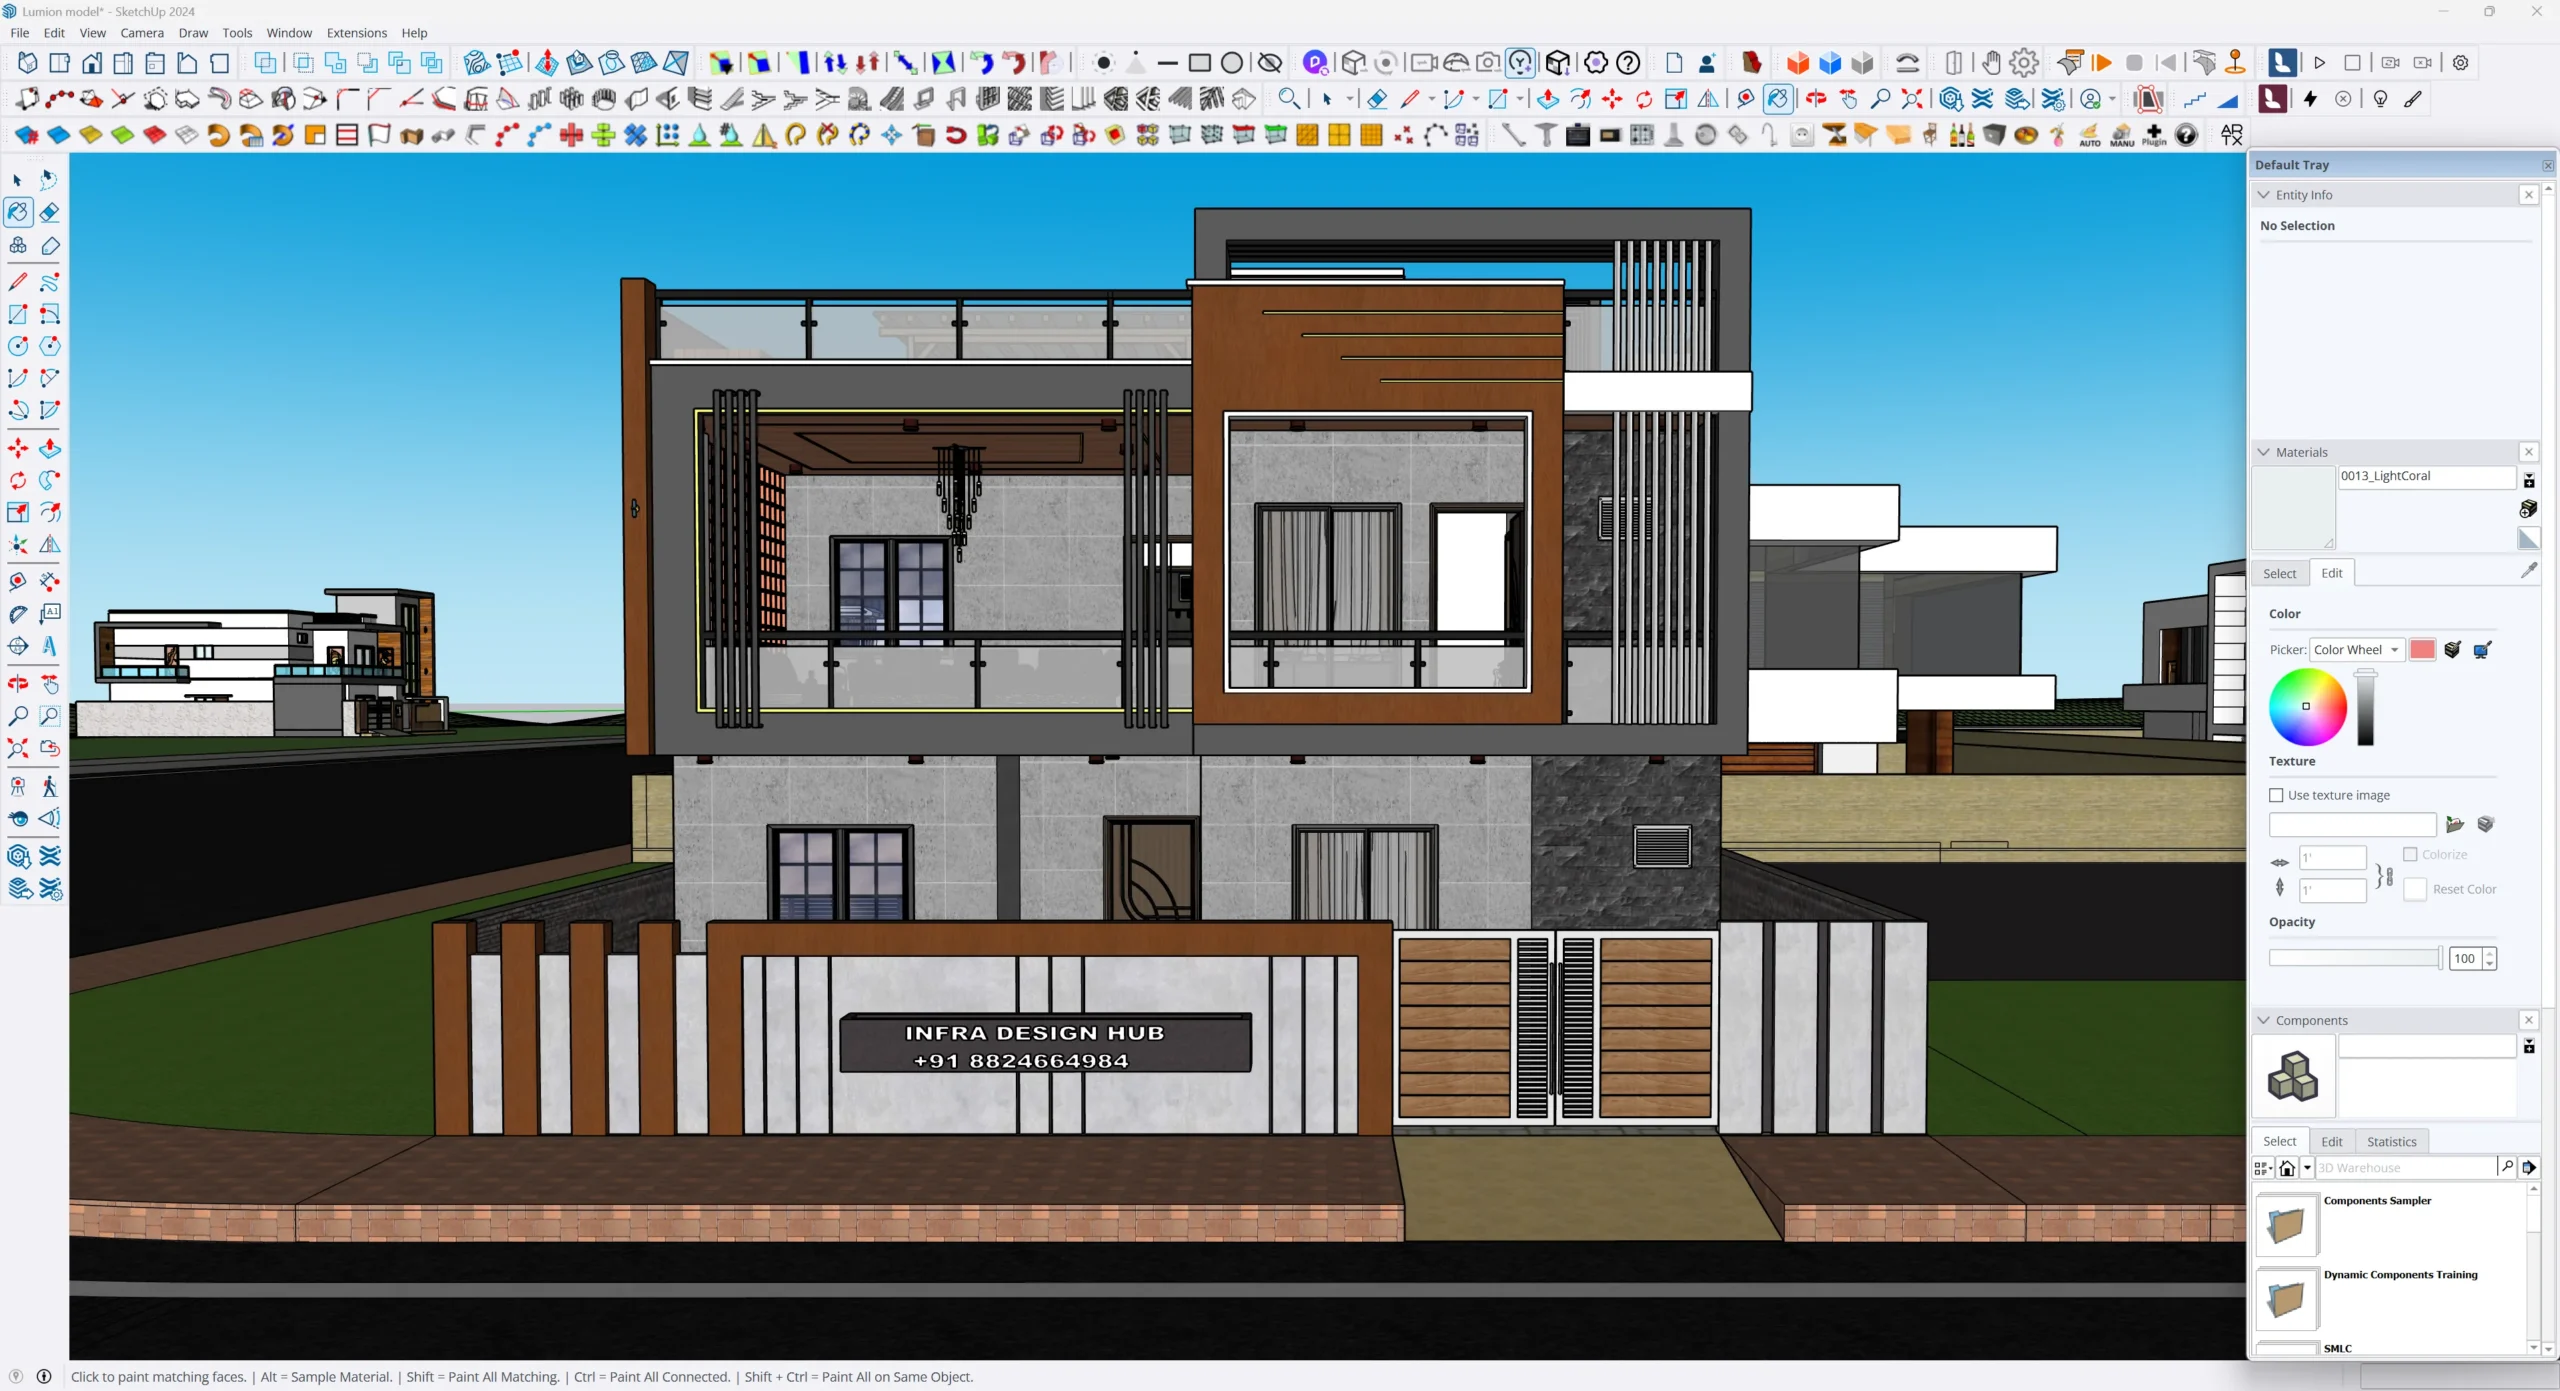Screen dimensions: 2560x1391
Task: Choose the Lasso Select tool
Action: pos(49,180)
